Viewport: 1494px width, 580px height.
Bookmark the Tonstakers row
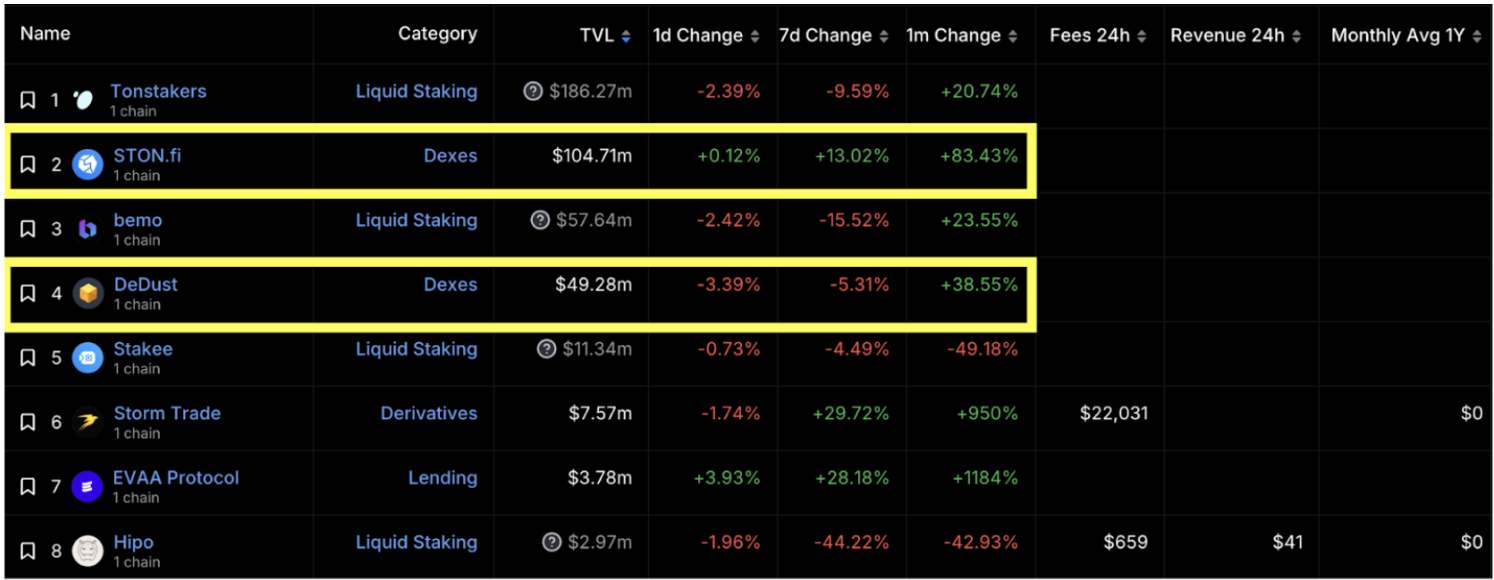click(x=28, y=100)
